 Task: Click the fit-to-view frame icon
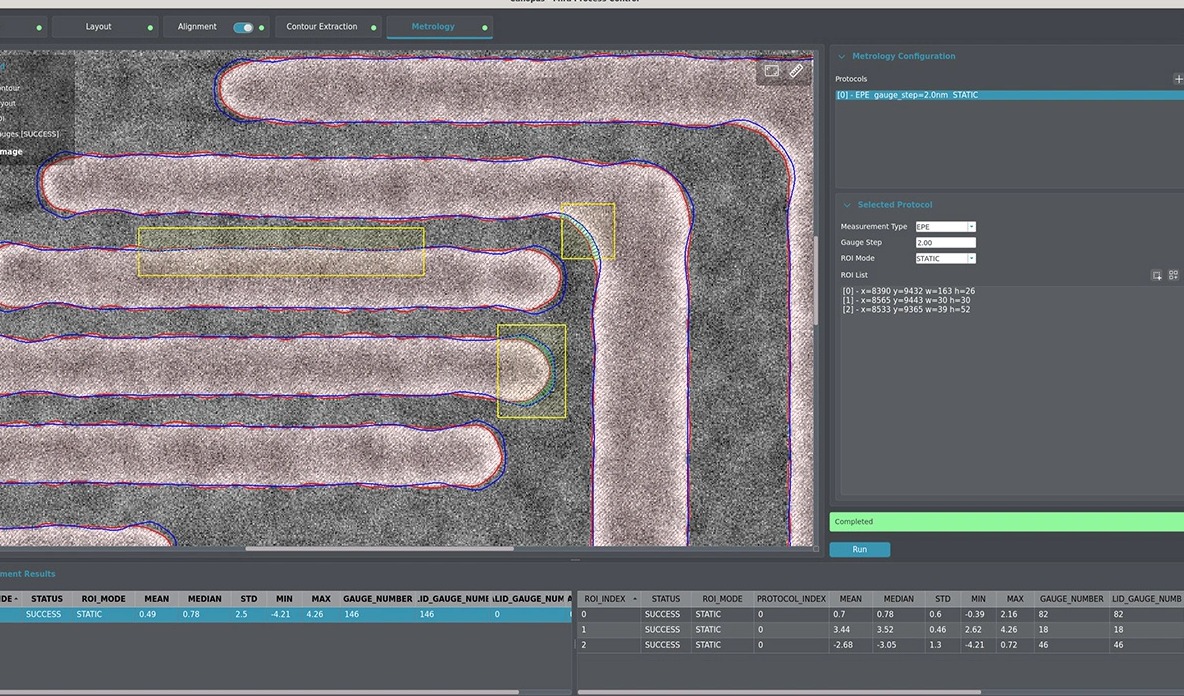point(771,71)
